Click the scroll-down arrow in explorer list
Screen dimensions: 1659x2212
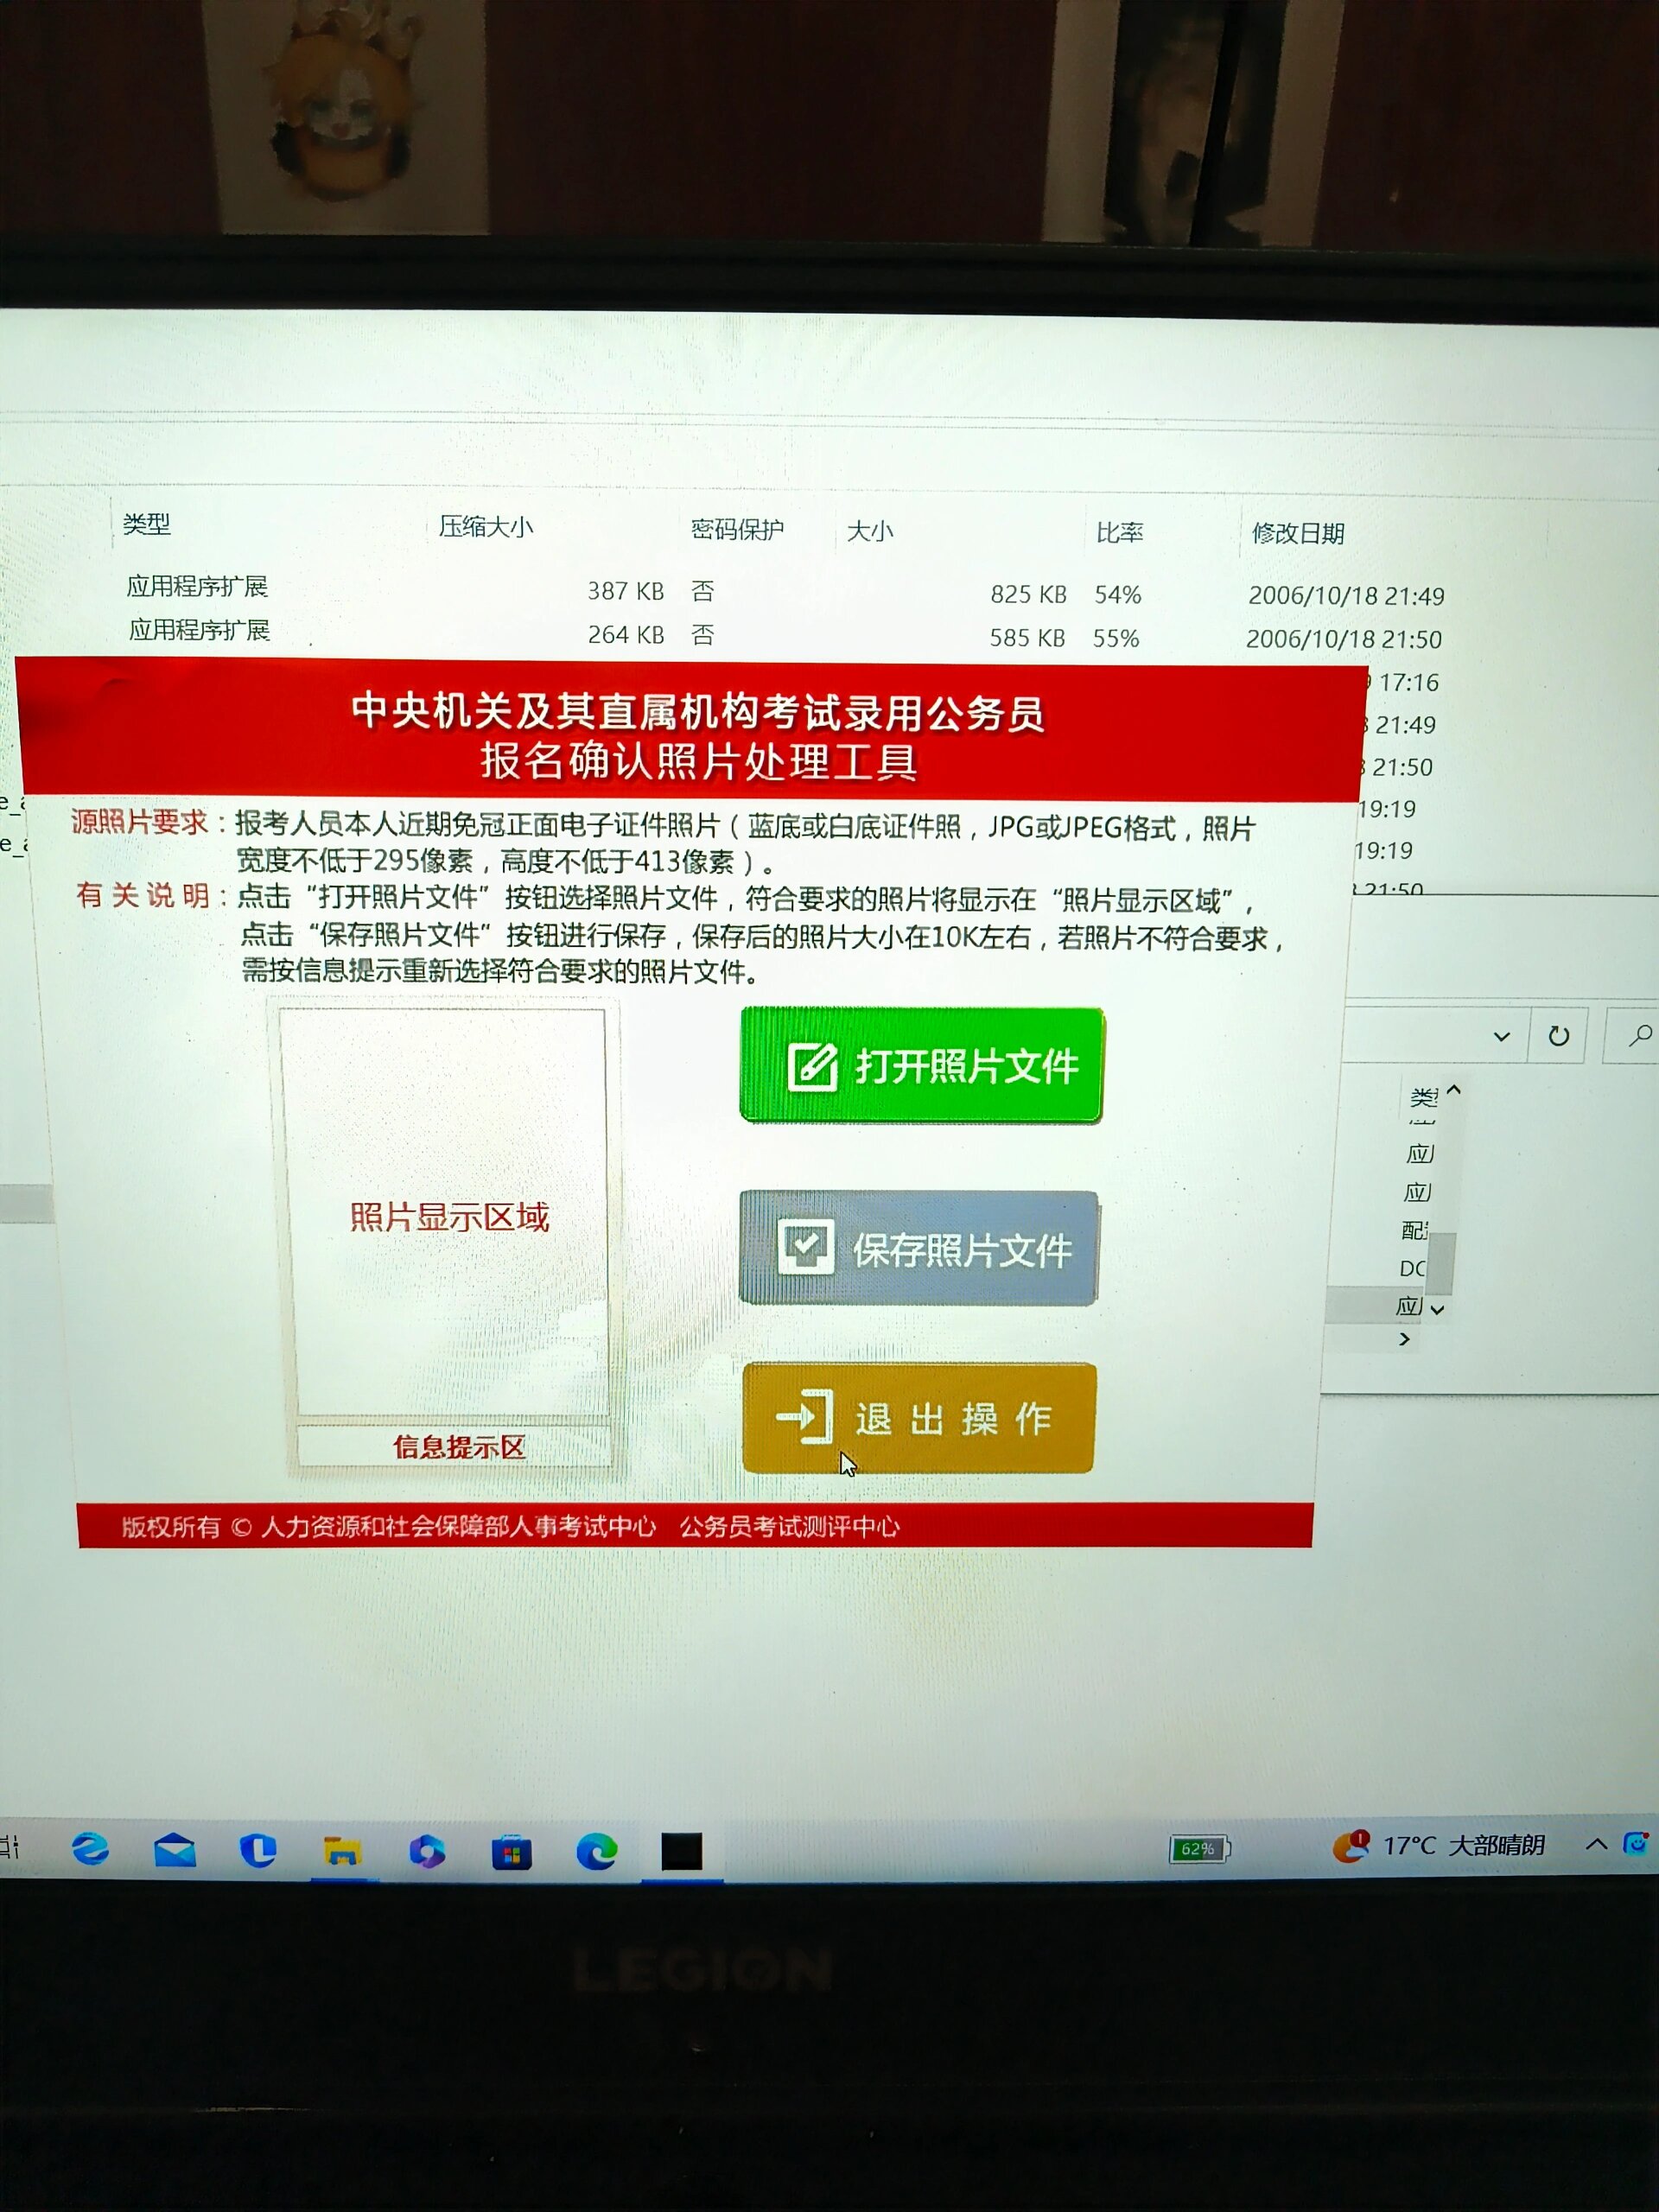point(1437,1309)
